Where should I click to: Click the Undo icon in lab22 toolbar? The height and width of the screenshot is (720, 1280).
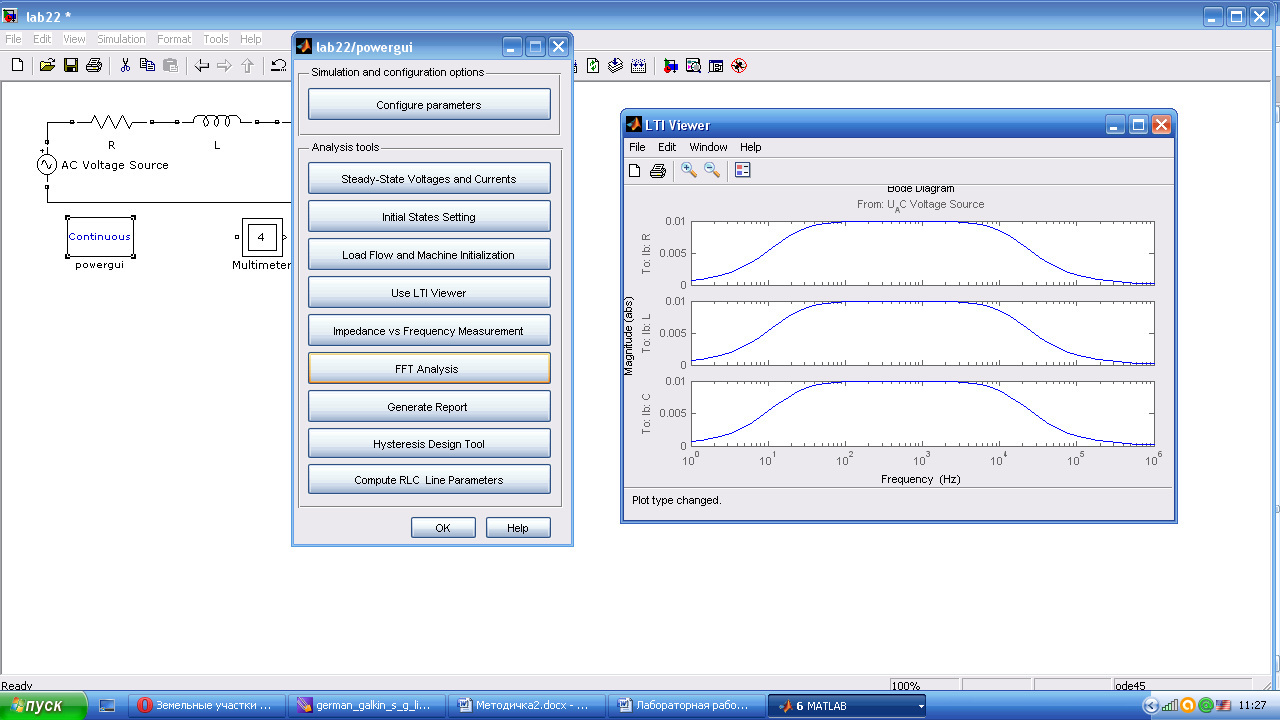coord(279,66)
